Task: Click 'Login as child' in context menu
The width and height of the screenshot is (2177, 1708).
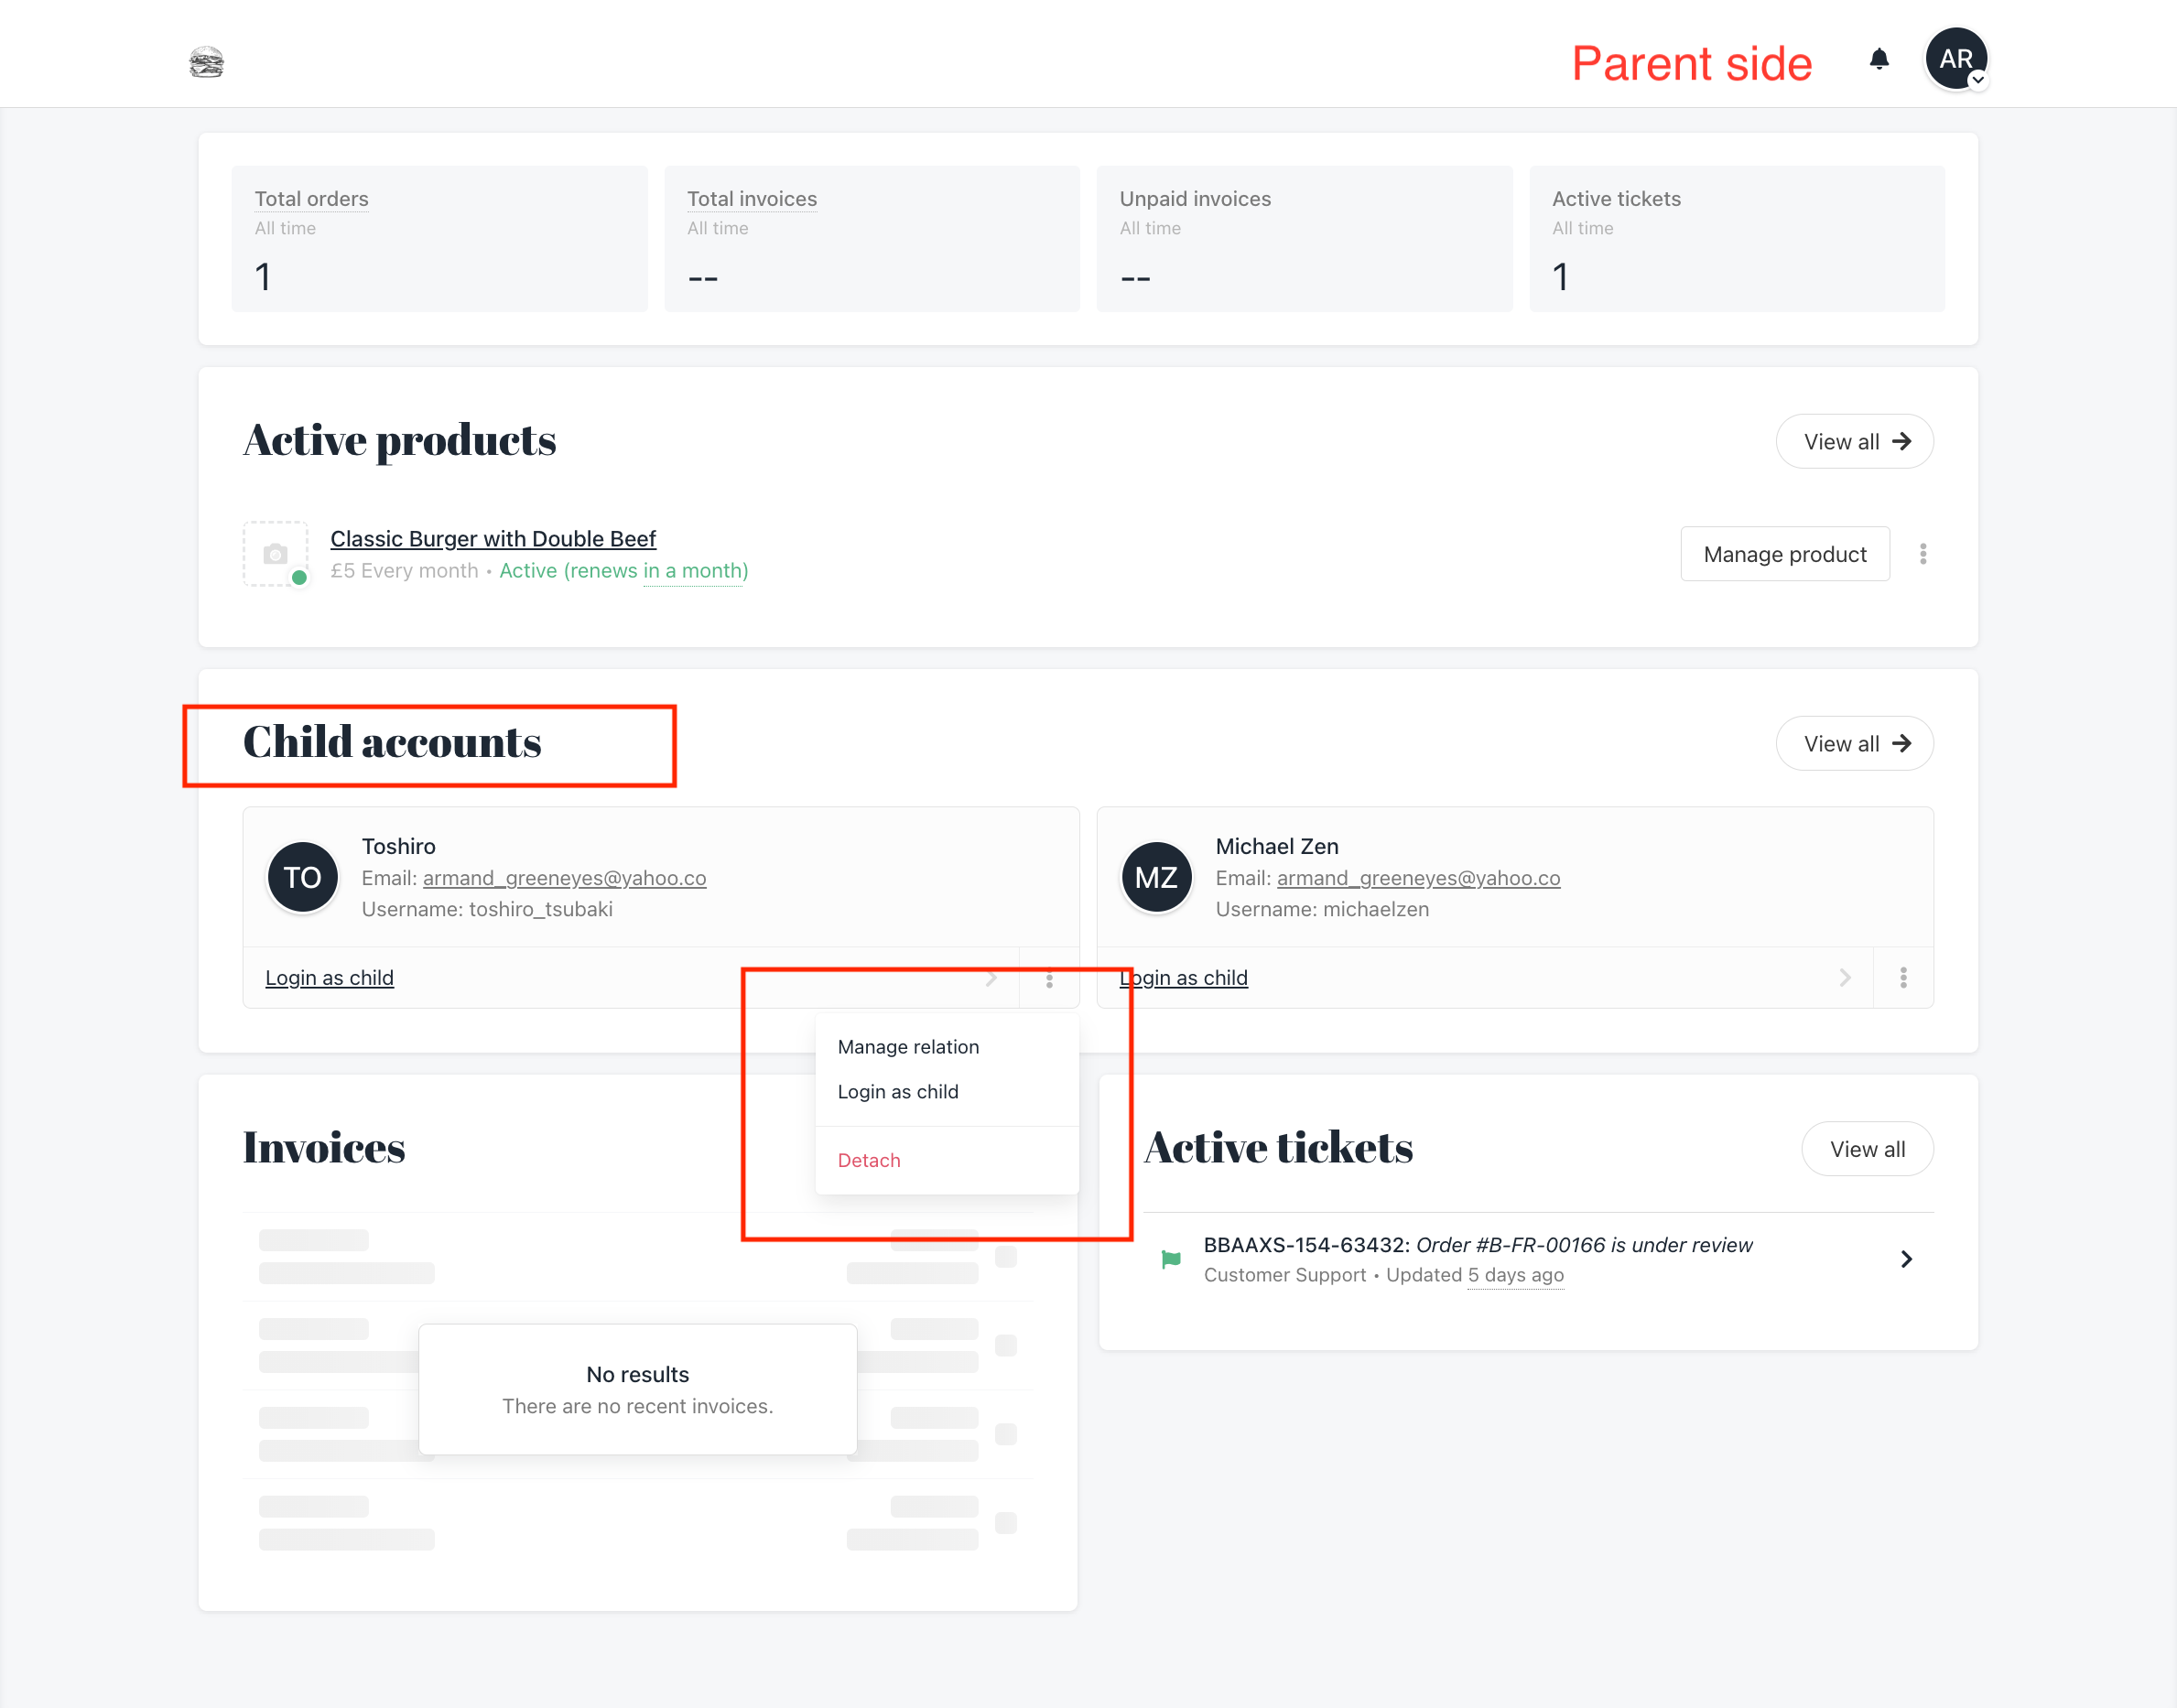Action: pyautogui.click(x=899, y=1090)
